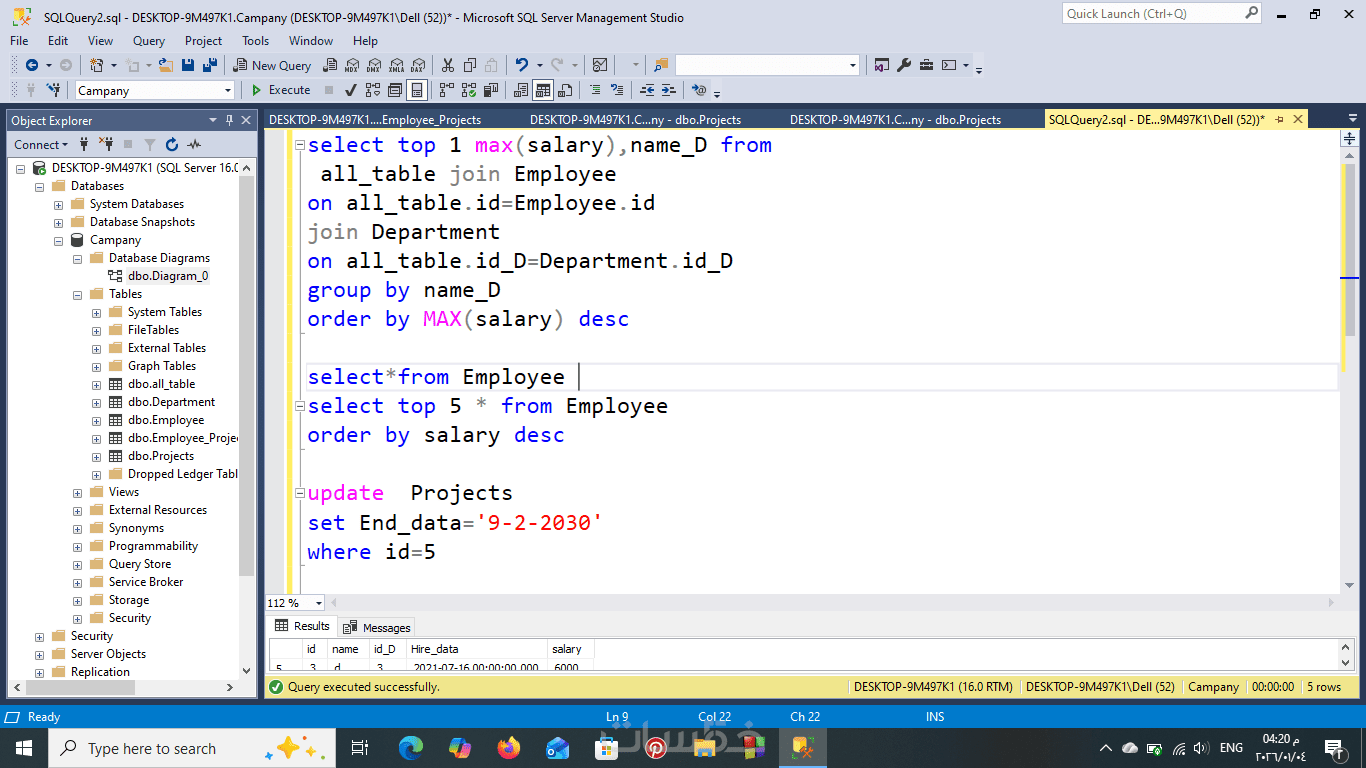Toggle IntelliSense enabled icon
The image size is (1366, 768).
click(417, 90)
